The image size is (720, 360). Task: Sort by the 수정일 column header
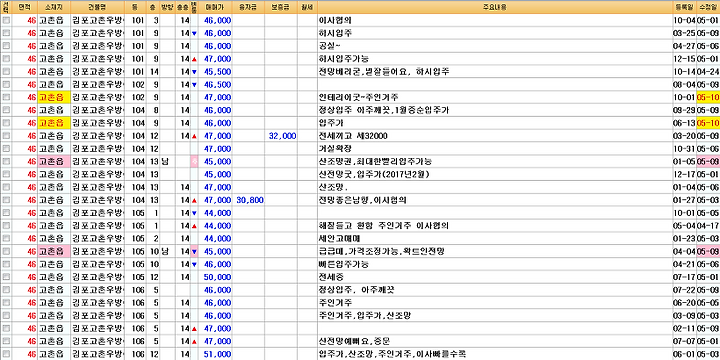[x=708, y=7]
